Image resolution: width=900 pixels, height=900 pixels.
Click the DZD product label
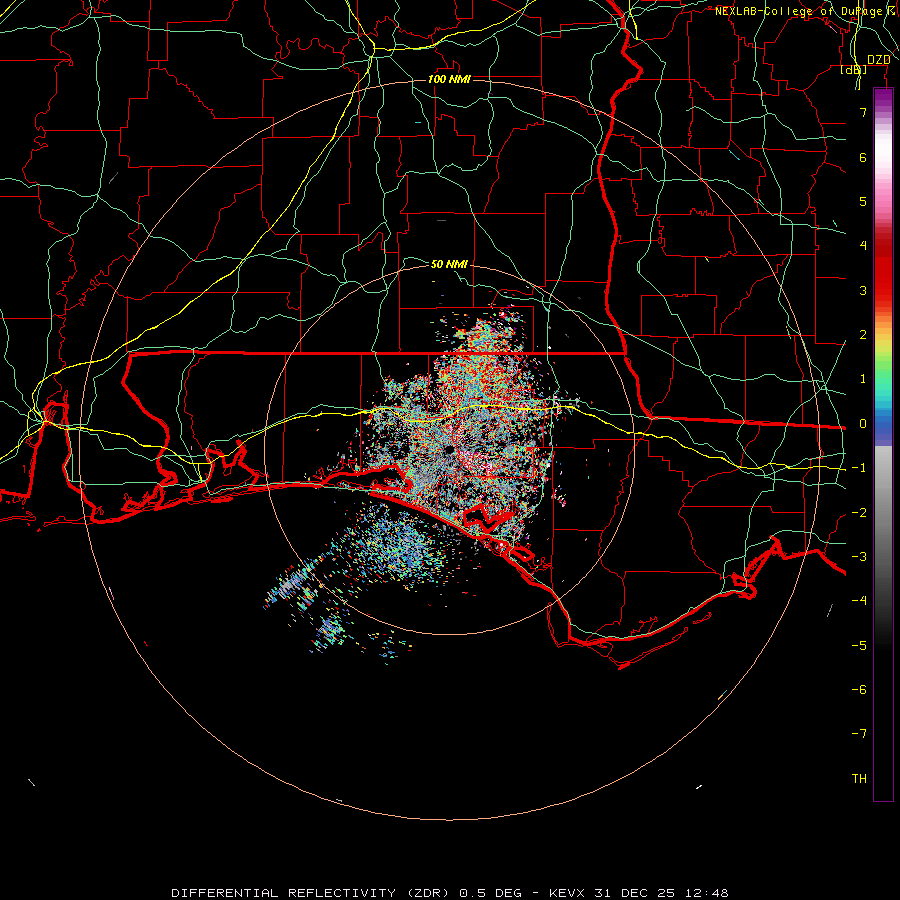878,60
